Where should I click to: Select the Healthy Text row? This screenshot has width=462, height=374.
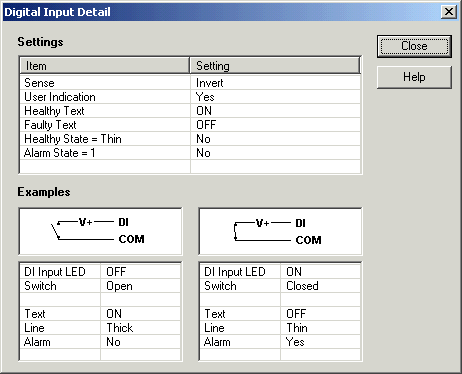click(x=190, y=111)
